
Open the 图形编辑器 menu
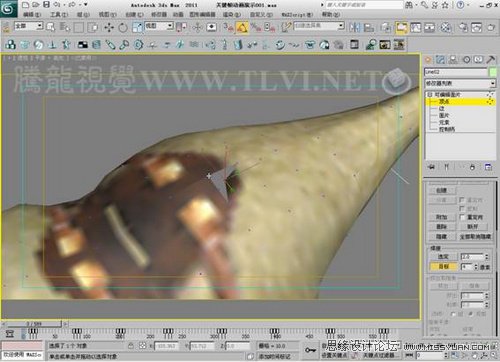pos(202,15)
